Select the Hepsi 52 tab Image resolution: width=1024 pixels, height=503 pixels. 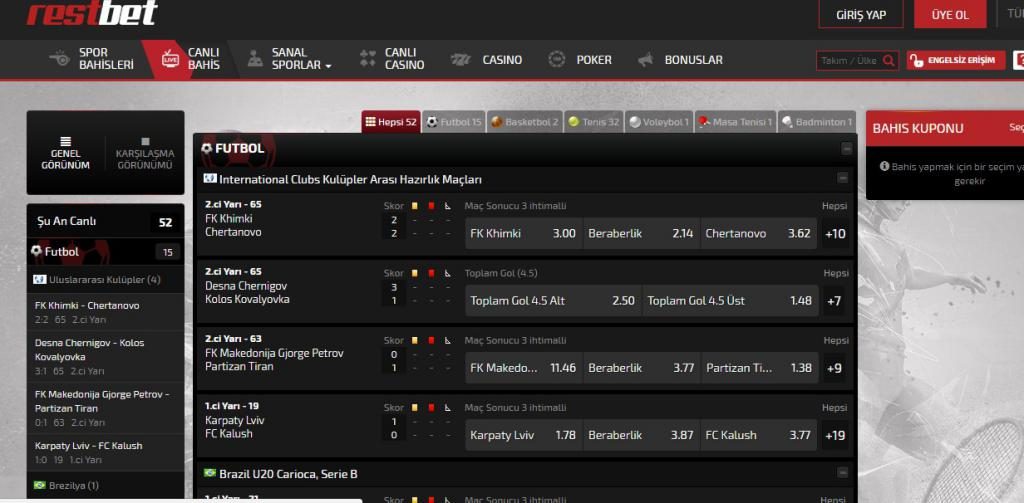(391, 122)
